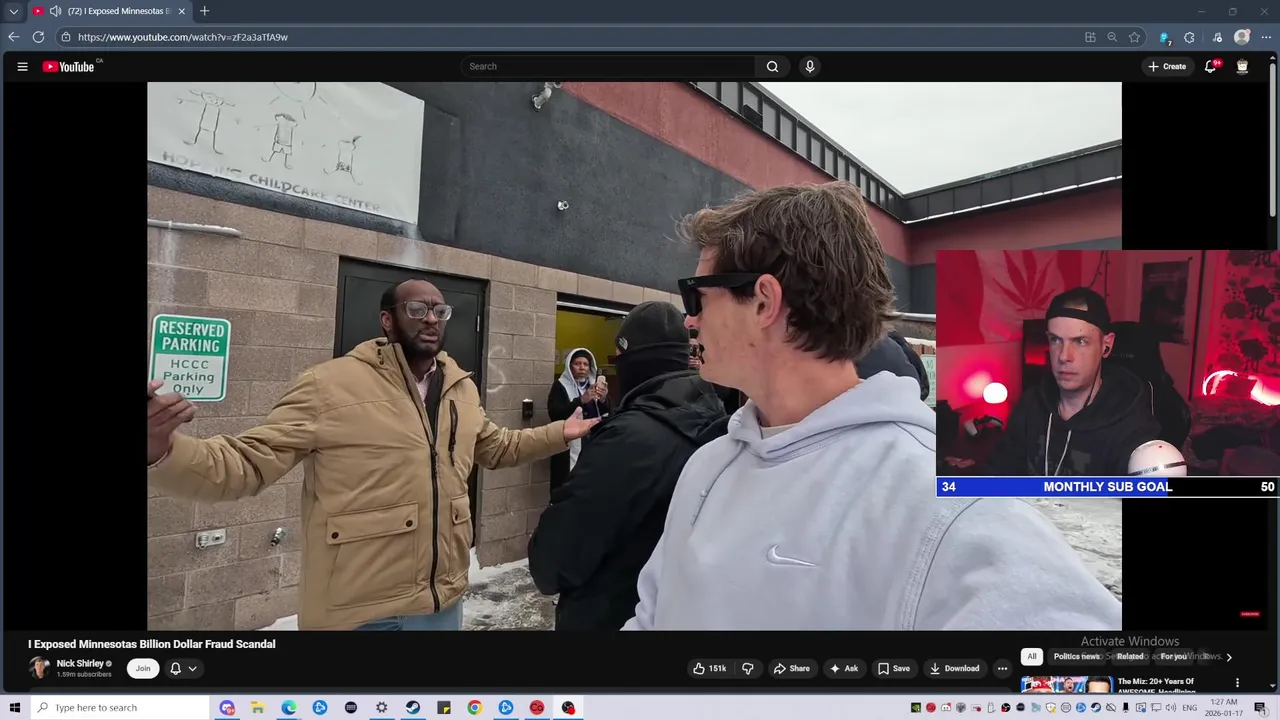Image resolution: width=1280 pixels, height=720 pixels.
Task: Save the video to a playlist
Action: (893, 668)
